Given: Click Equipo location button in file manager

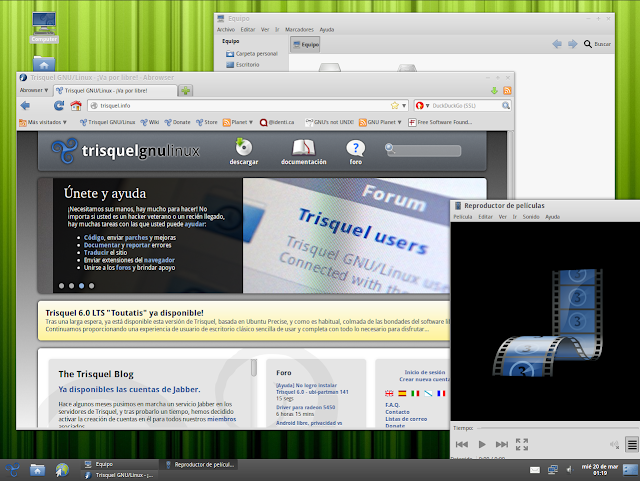Looking at the screenshot, I should tap(305, 45).
